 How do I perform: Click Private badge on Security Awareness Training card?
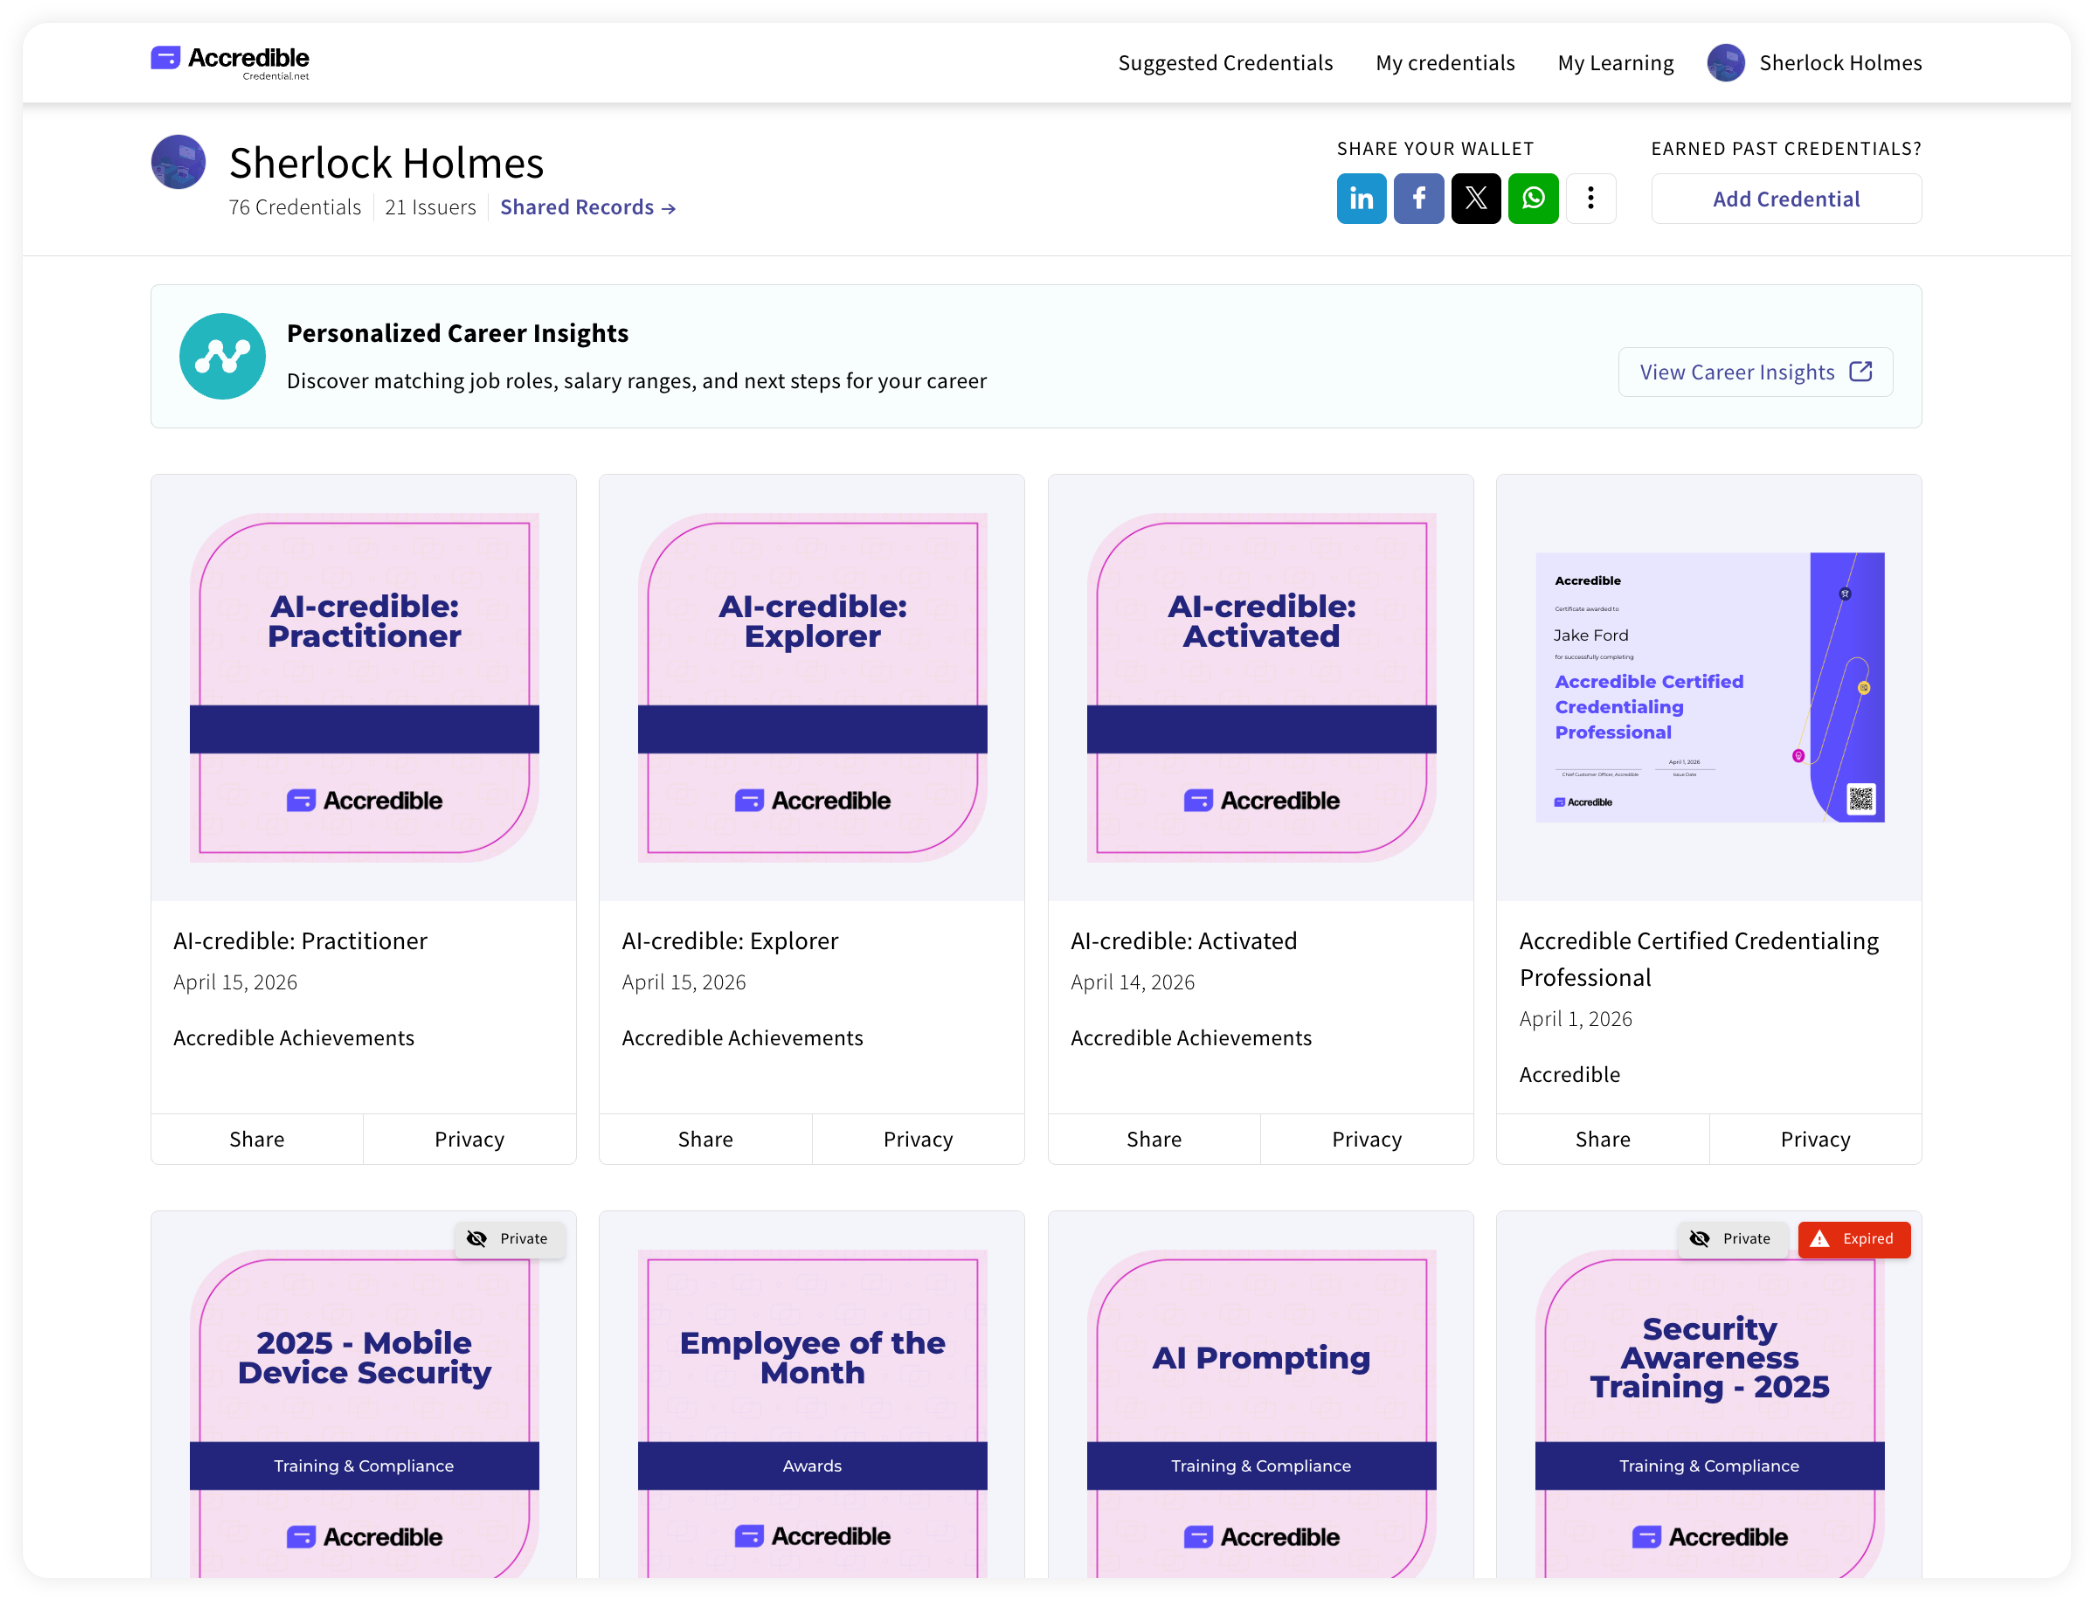[1732, 1238]
